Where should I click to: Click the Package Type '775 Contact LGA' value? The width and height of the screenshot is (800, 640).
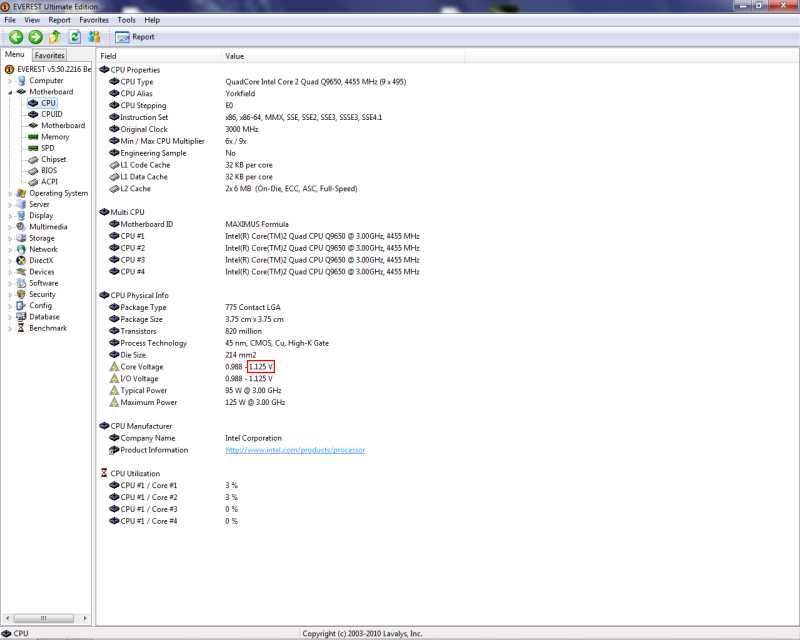(253, 307)
